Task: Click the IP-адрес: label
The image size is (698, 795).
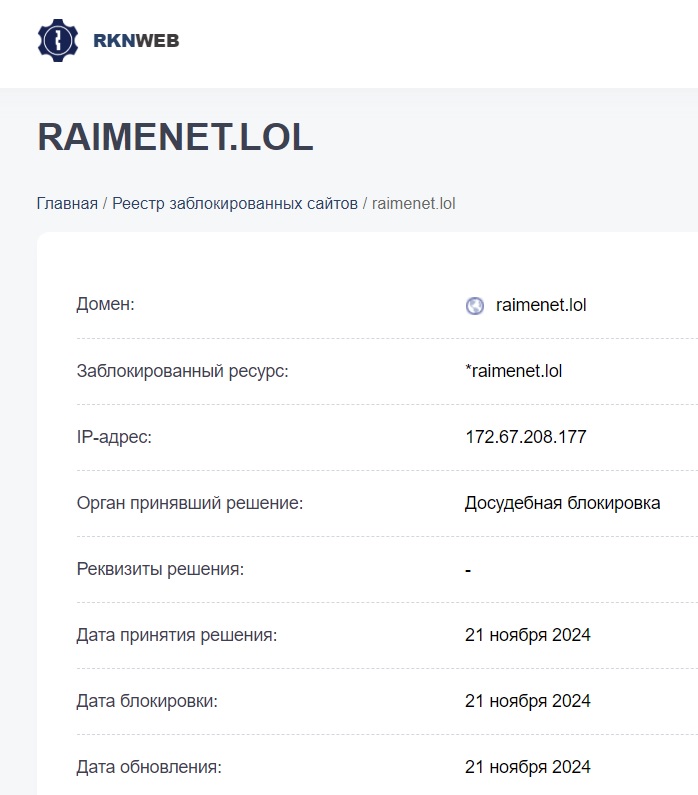Action: [x=114, y=437]
